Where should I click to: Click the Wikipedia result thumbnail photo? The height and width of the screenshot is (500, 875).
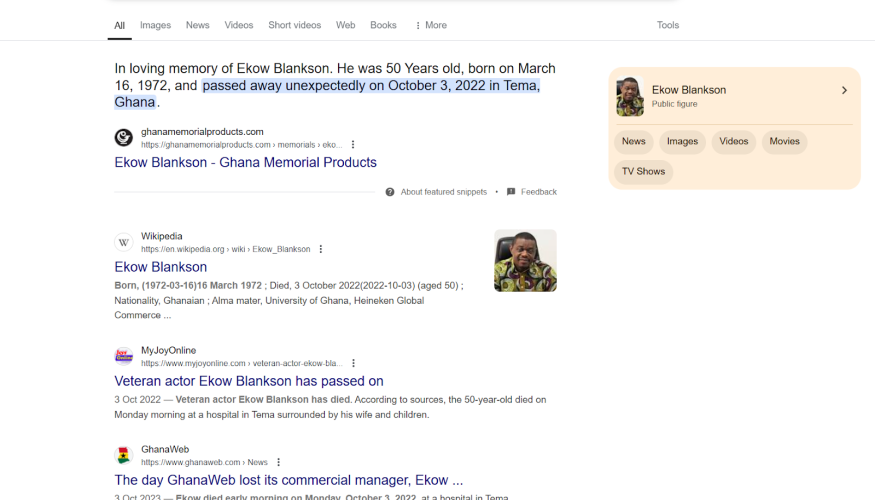[x=525, y=261]
